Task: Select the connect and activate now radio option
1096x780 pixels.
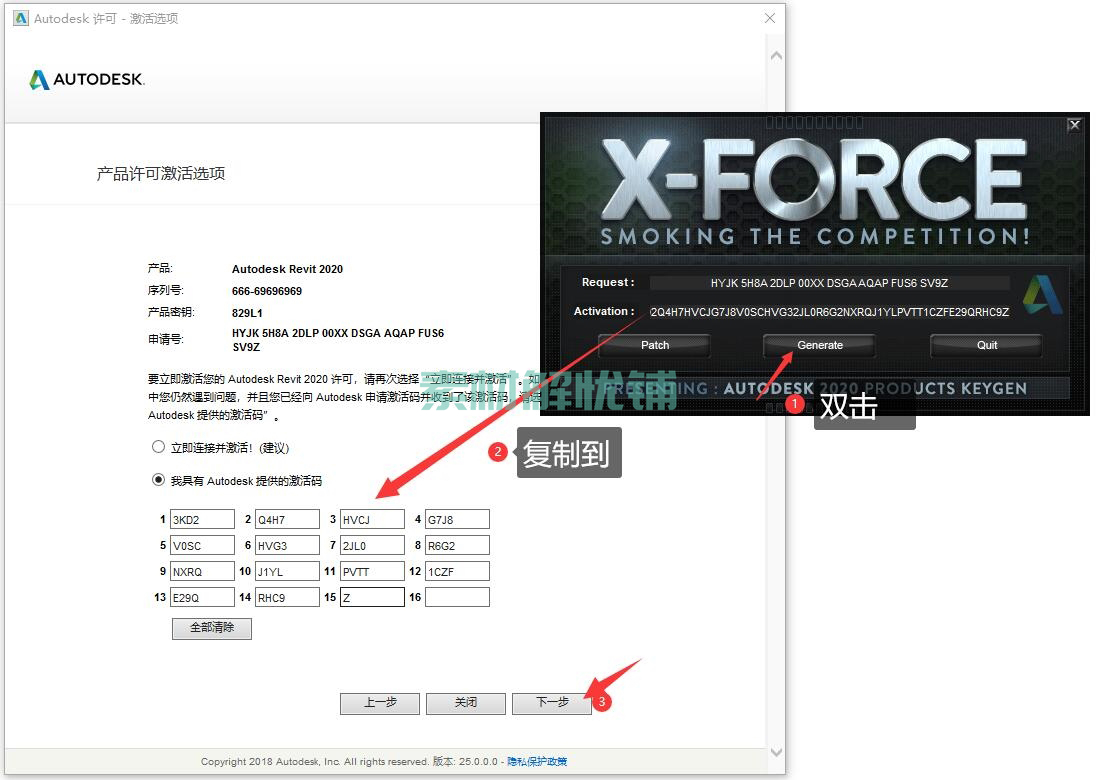Action: 159,447
